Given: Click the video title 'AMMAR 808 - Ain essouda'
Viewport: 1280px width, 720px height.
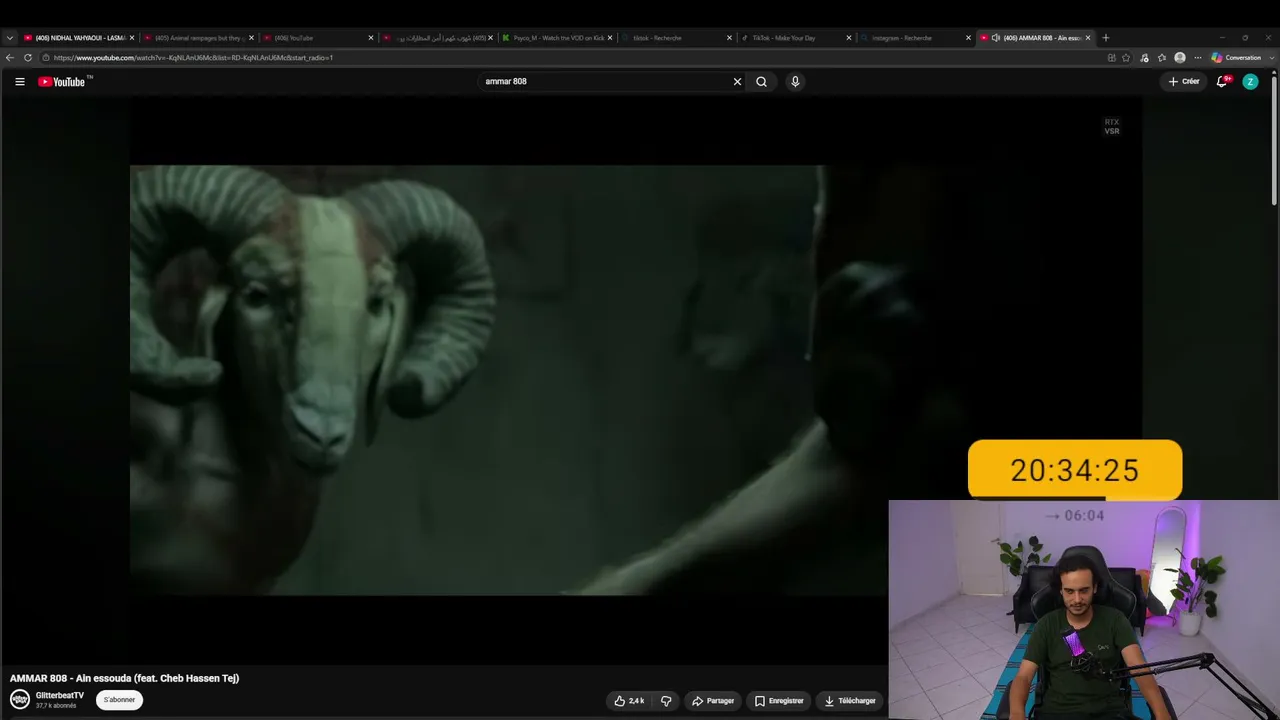Looking at the screenshot, I should 125,678.
